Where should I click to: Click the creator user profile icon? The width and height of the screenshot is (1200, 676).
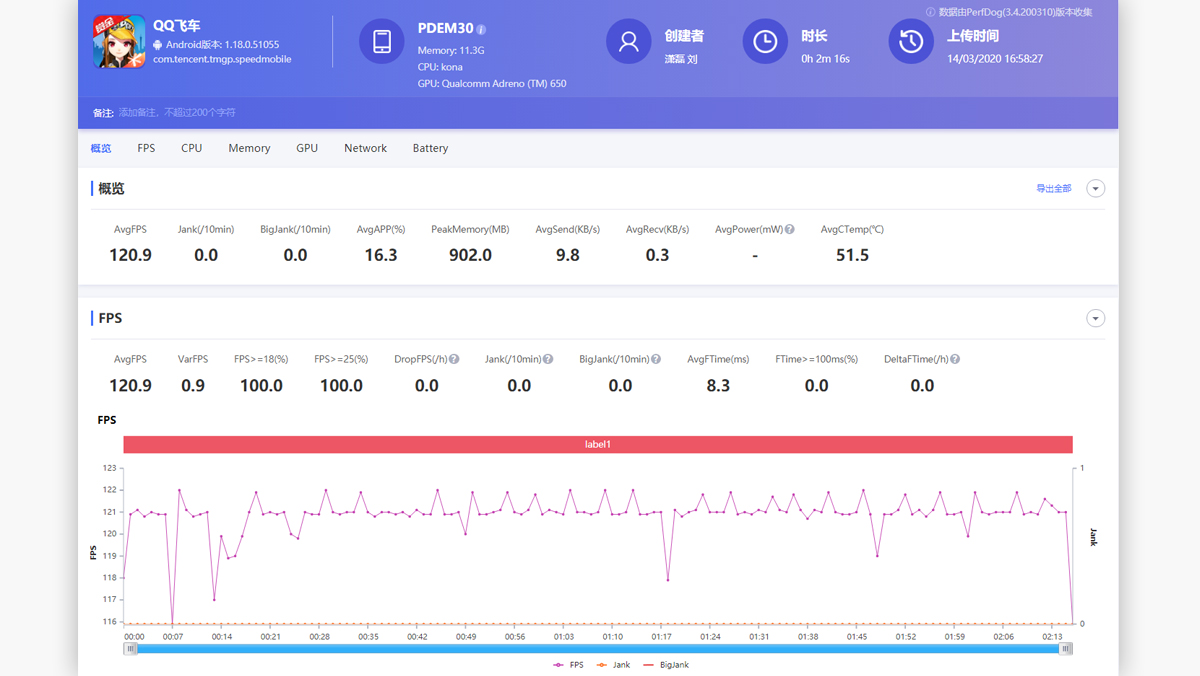point(629,42)
